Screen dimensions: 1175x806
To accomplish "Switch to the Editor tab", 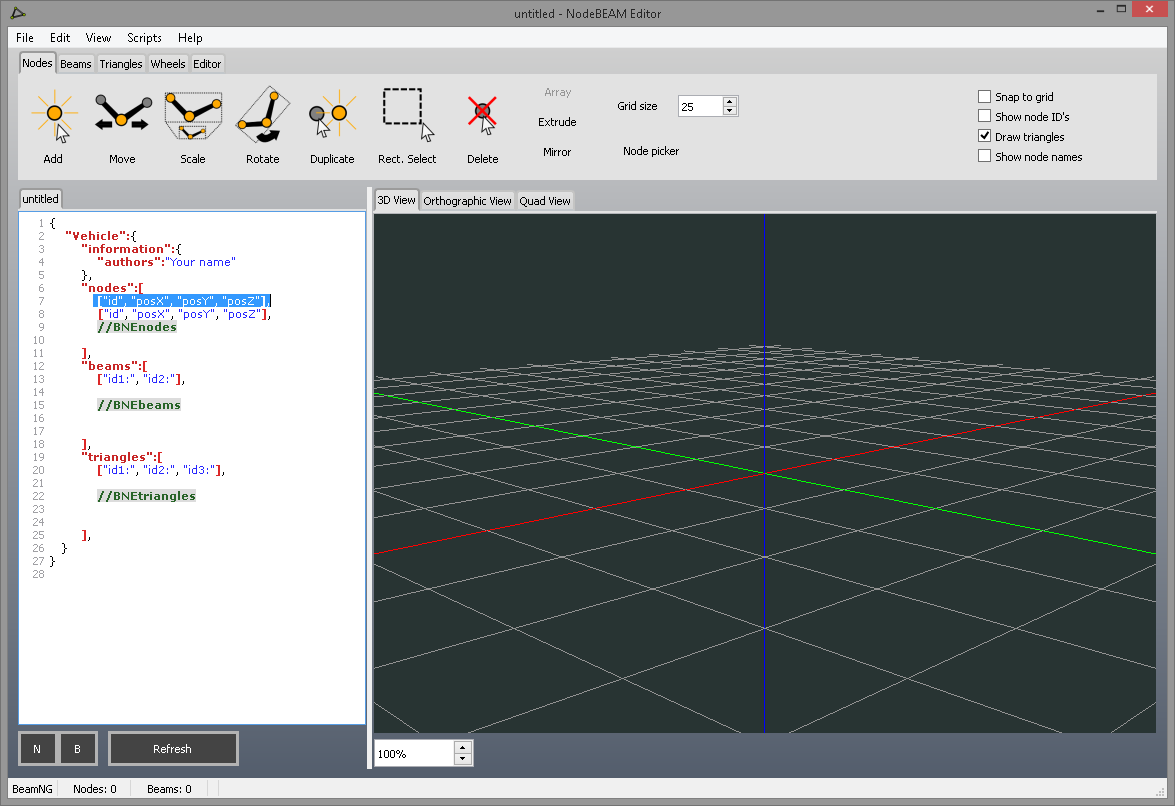I will pos(207,64).
